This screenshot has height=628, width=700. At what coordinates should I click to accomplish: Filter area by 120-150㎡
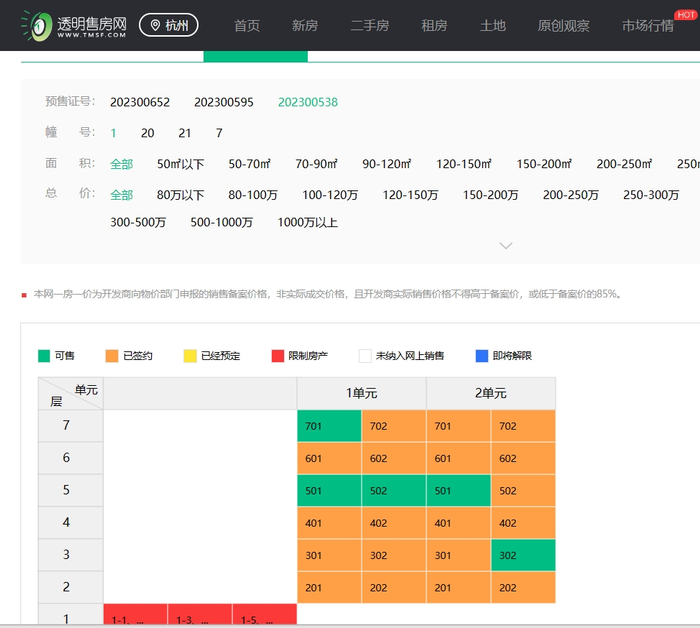click(464, 164)
